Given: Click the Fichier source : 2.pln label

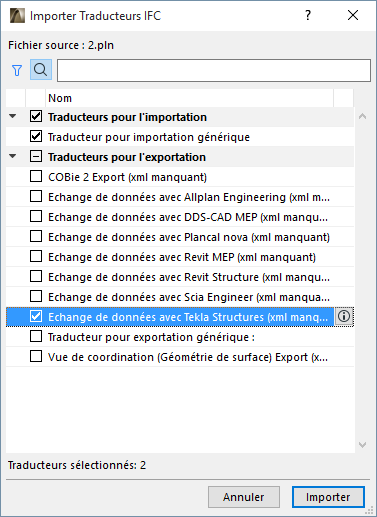Looking at the screenshot, I should pos(61,45).
